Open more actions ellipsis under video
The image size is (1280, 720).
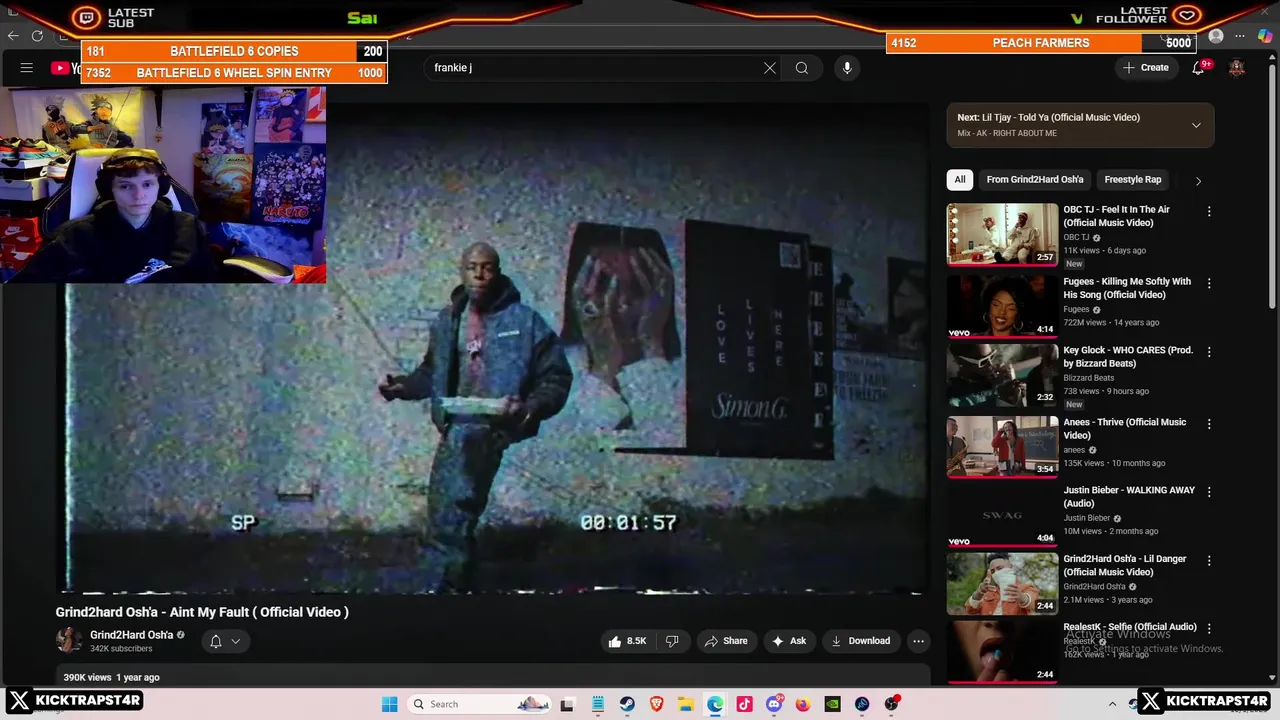(x=918, y=641)
